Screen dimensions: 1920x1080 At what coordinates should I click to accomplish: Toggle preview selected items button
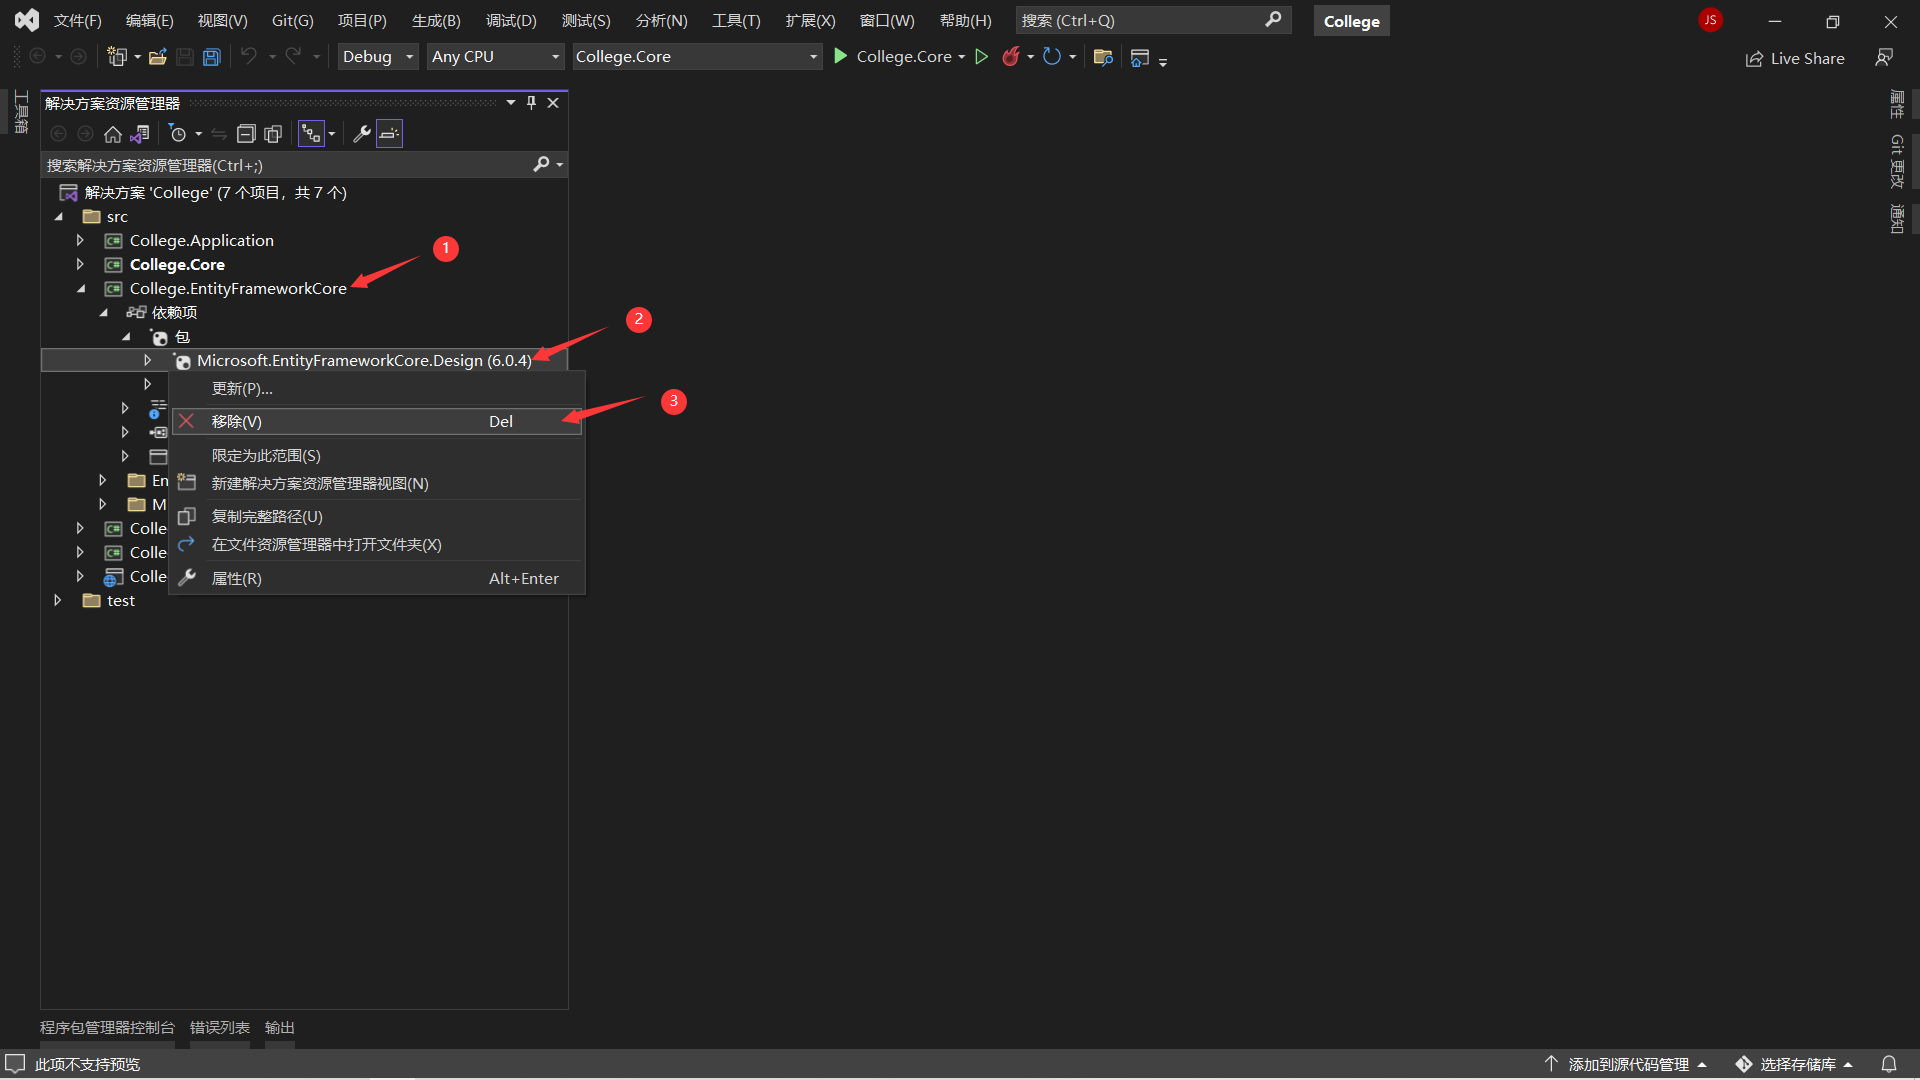tap(389, 134)
